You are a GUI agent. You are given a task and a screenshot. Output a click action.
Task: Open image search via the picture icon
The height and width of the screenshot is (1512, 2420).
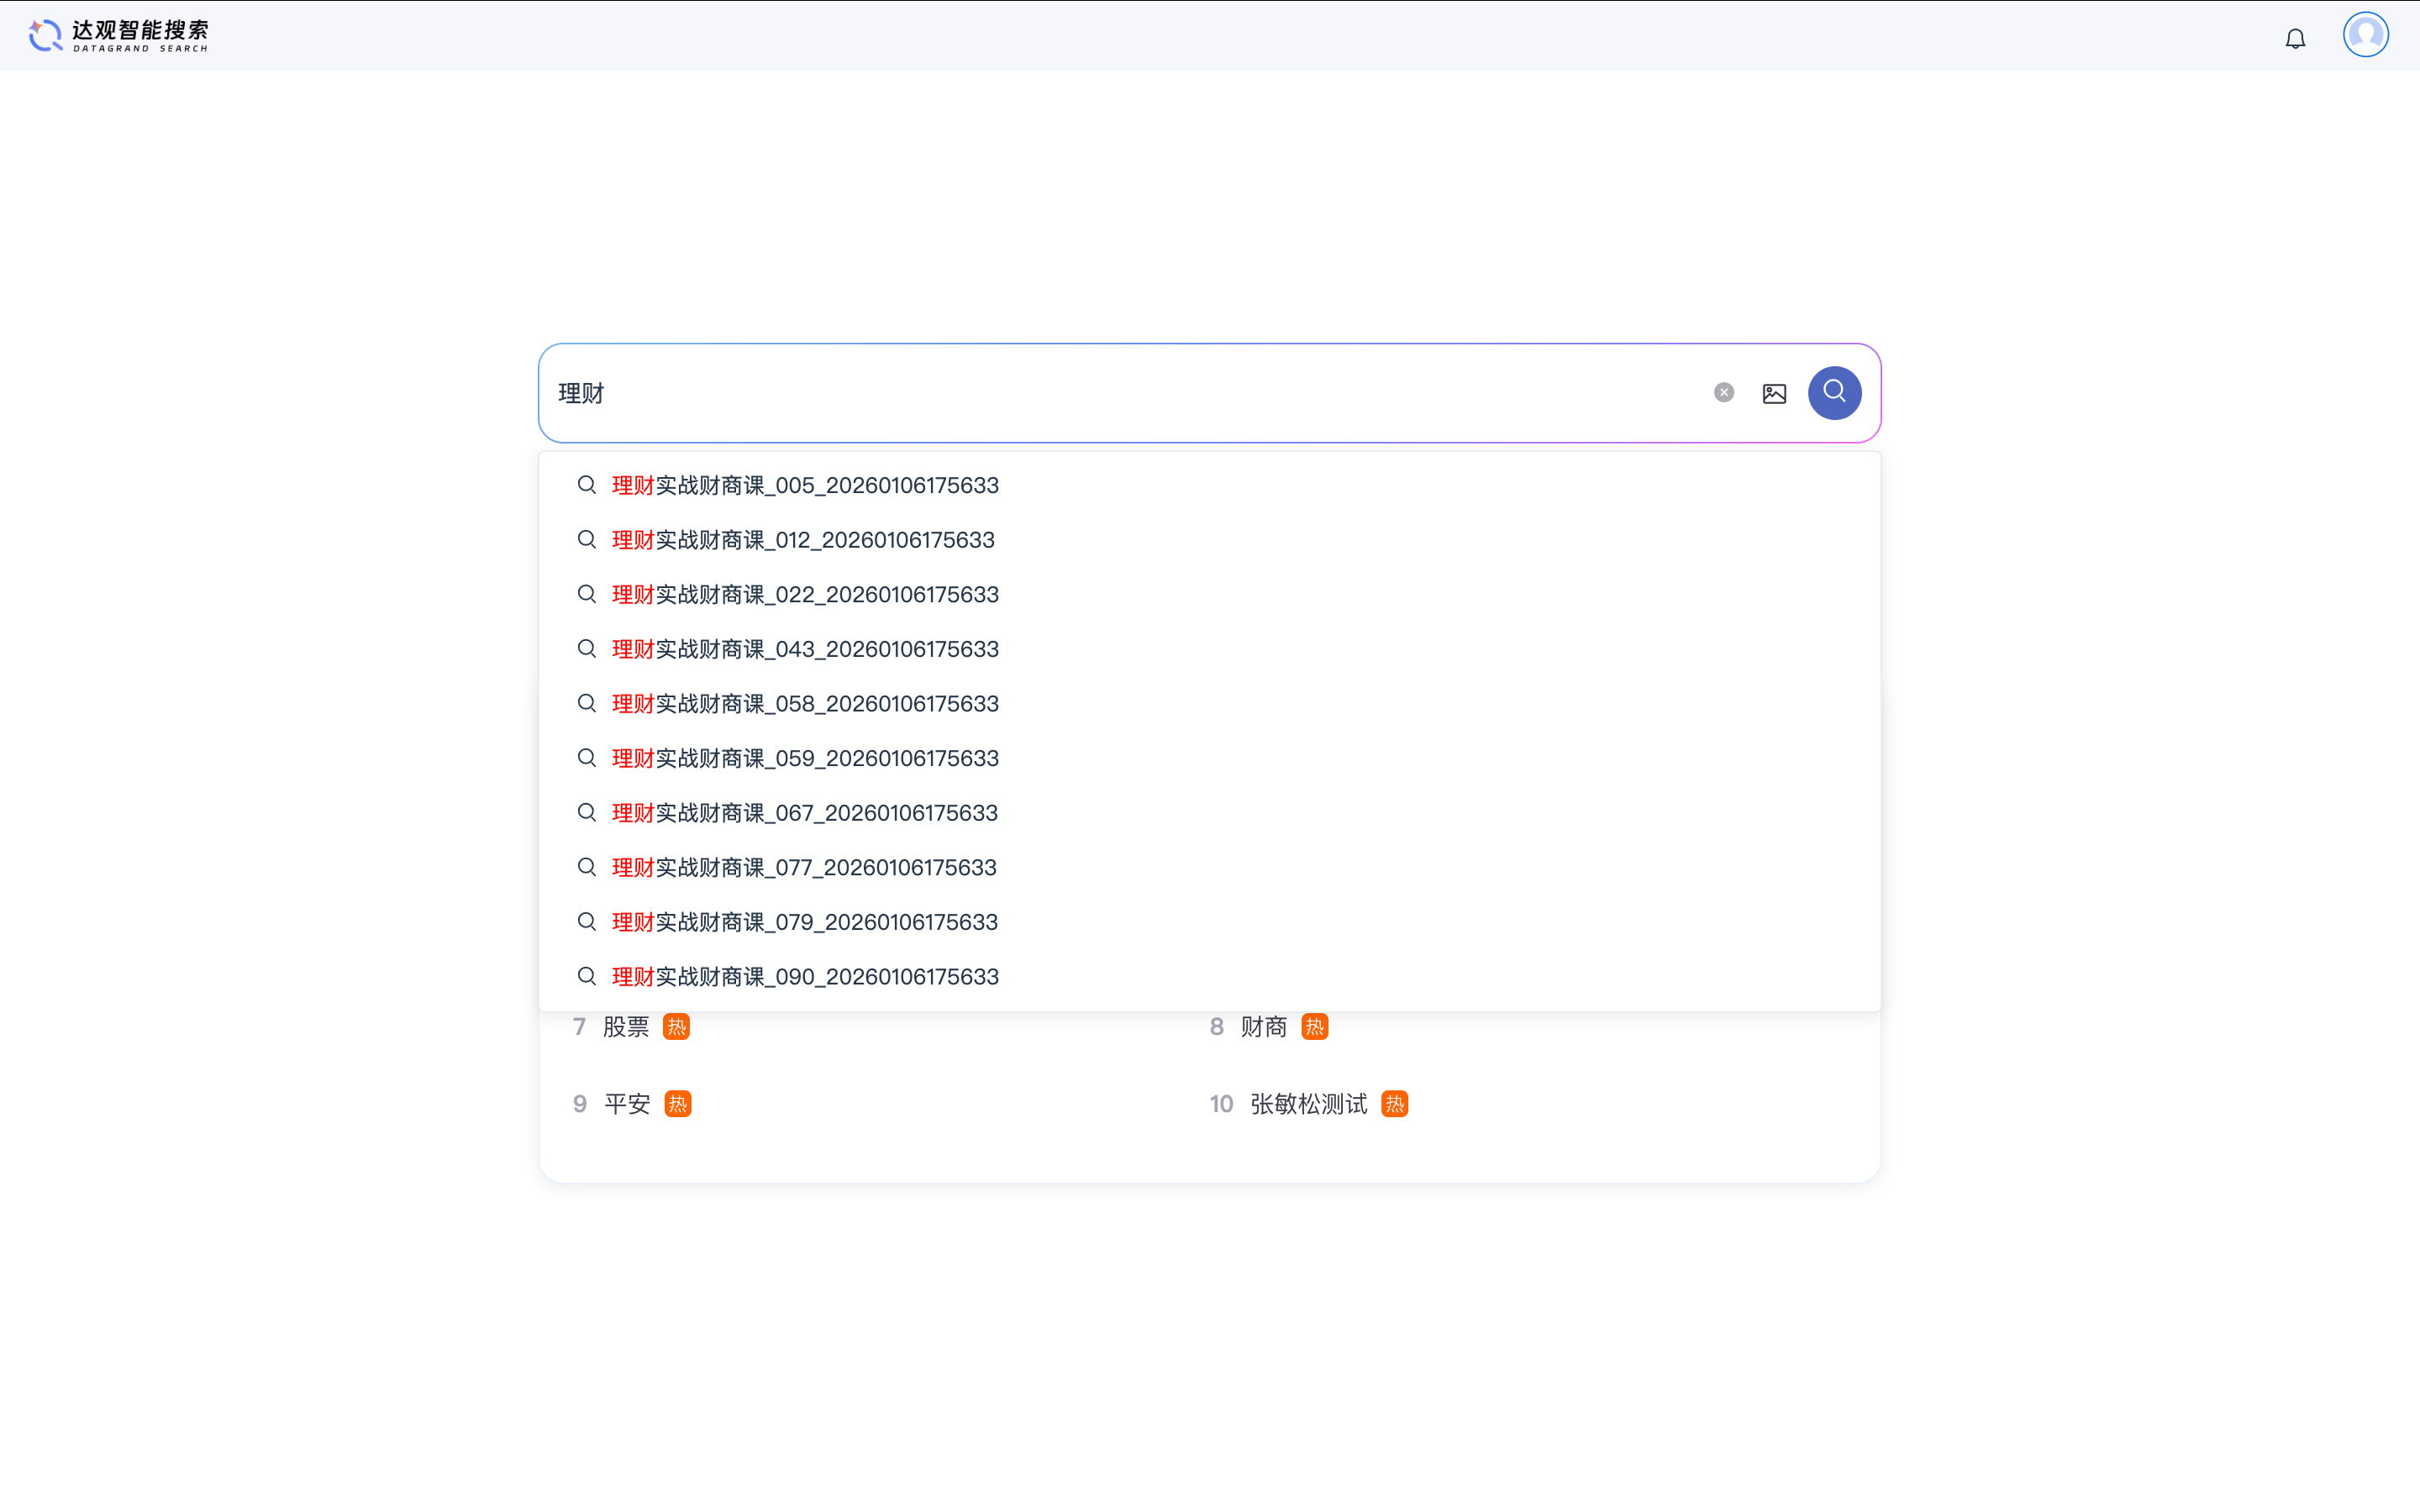click(1774, 393)
